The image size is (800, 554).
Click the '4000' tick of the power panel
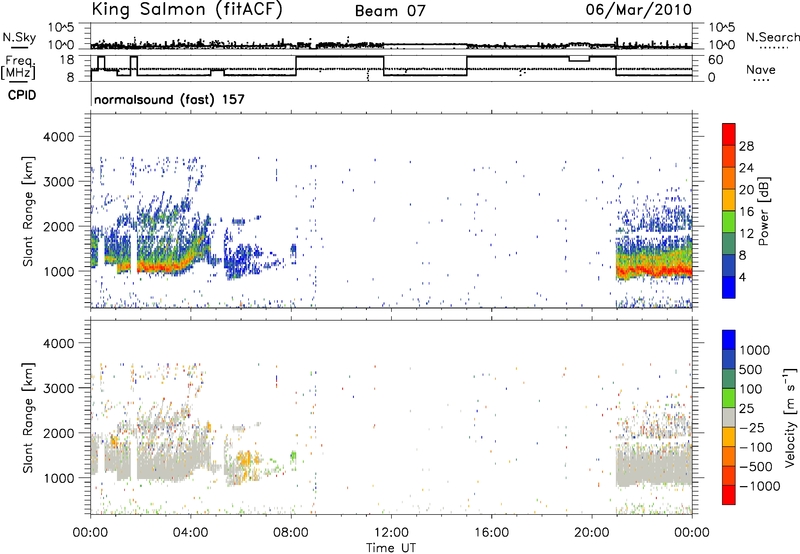(x=58, y=137)
